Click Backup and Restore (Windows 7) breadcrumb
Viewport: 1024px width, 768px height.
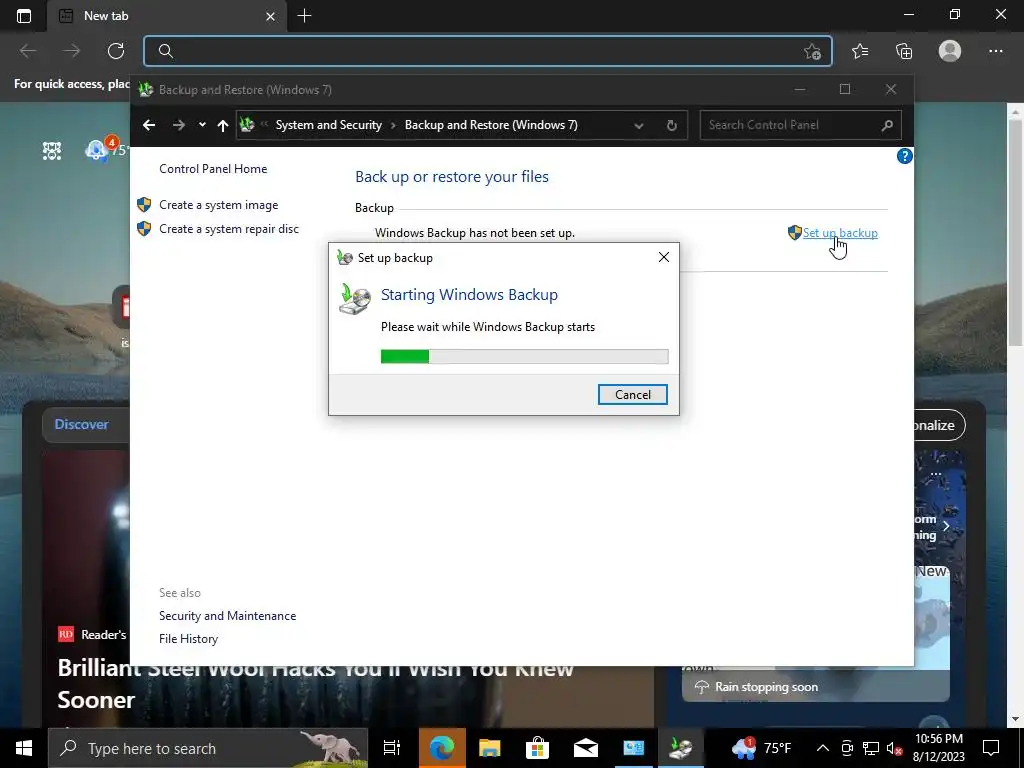pos(491,125)
